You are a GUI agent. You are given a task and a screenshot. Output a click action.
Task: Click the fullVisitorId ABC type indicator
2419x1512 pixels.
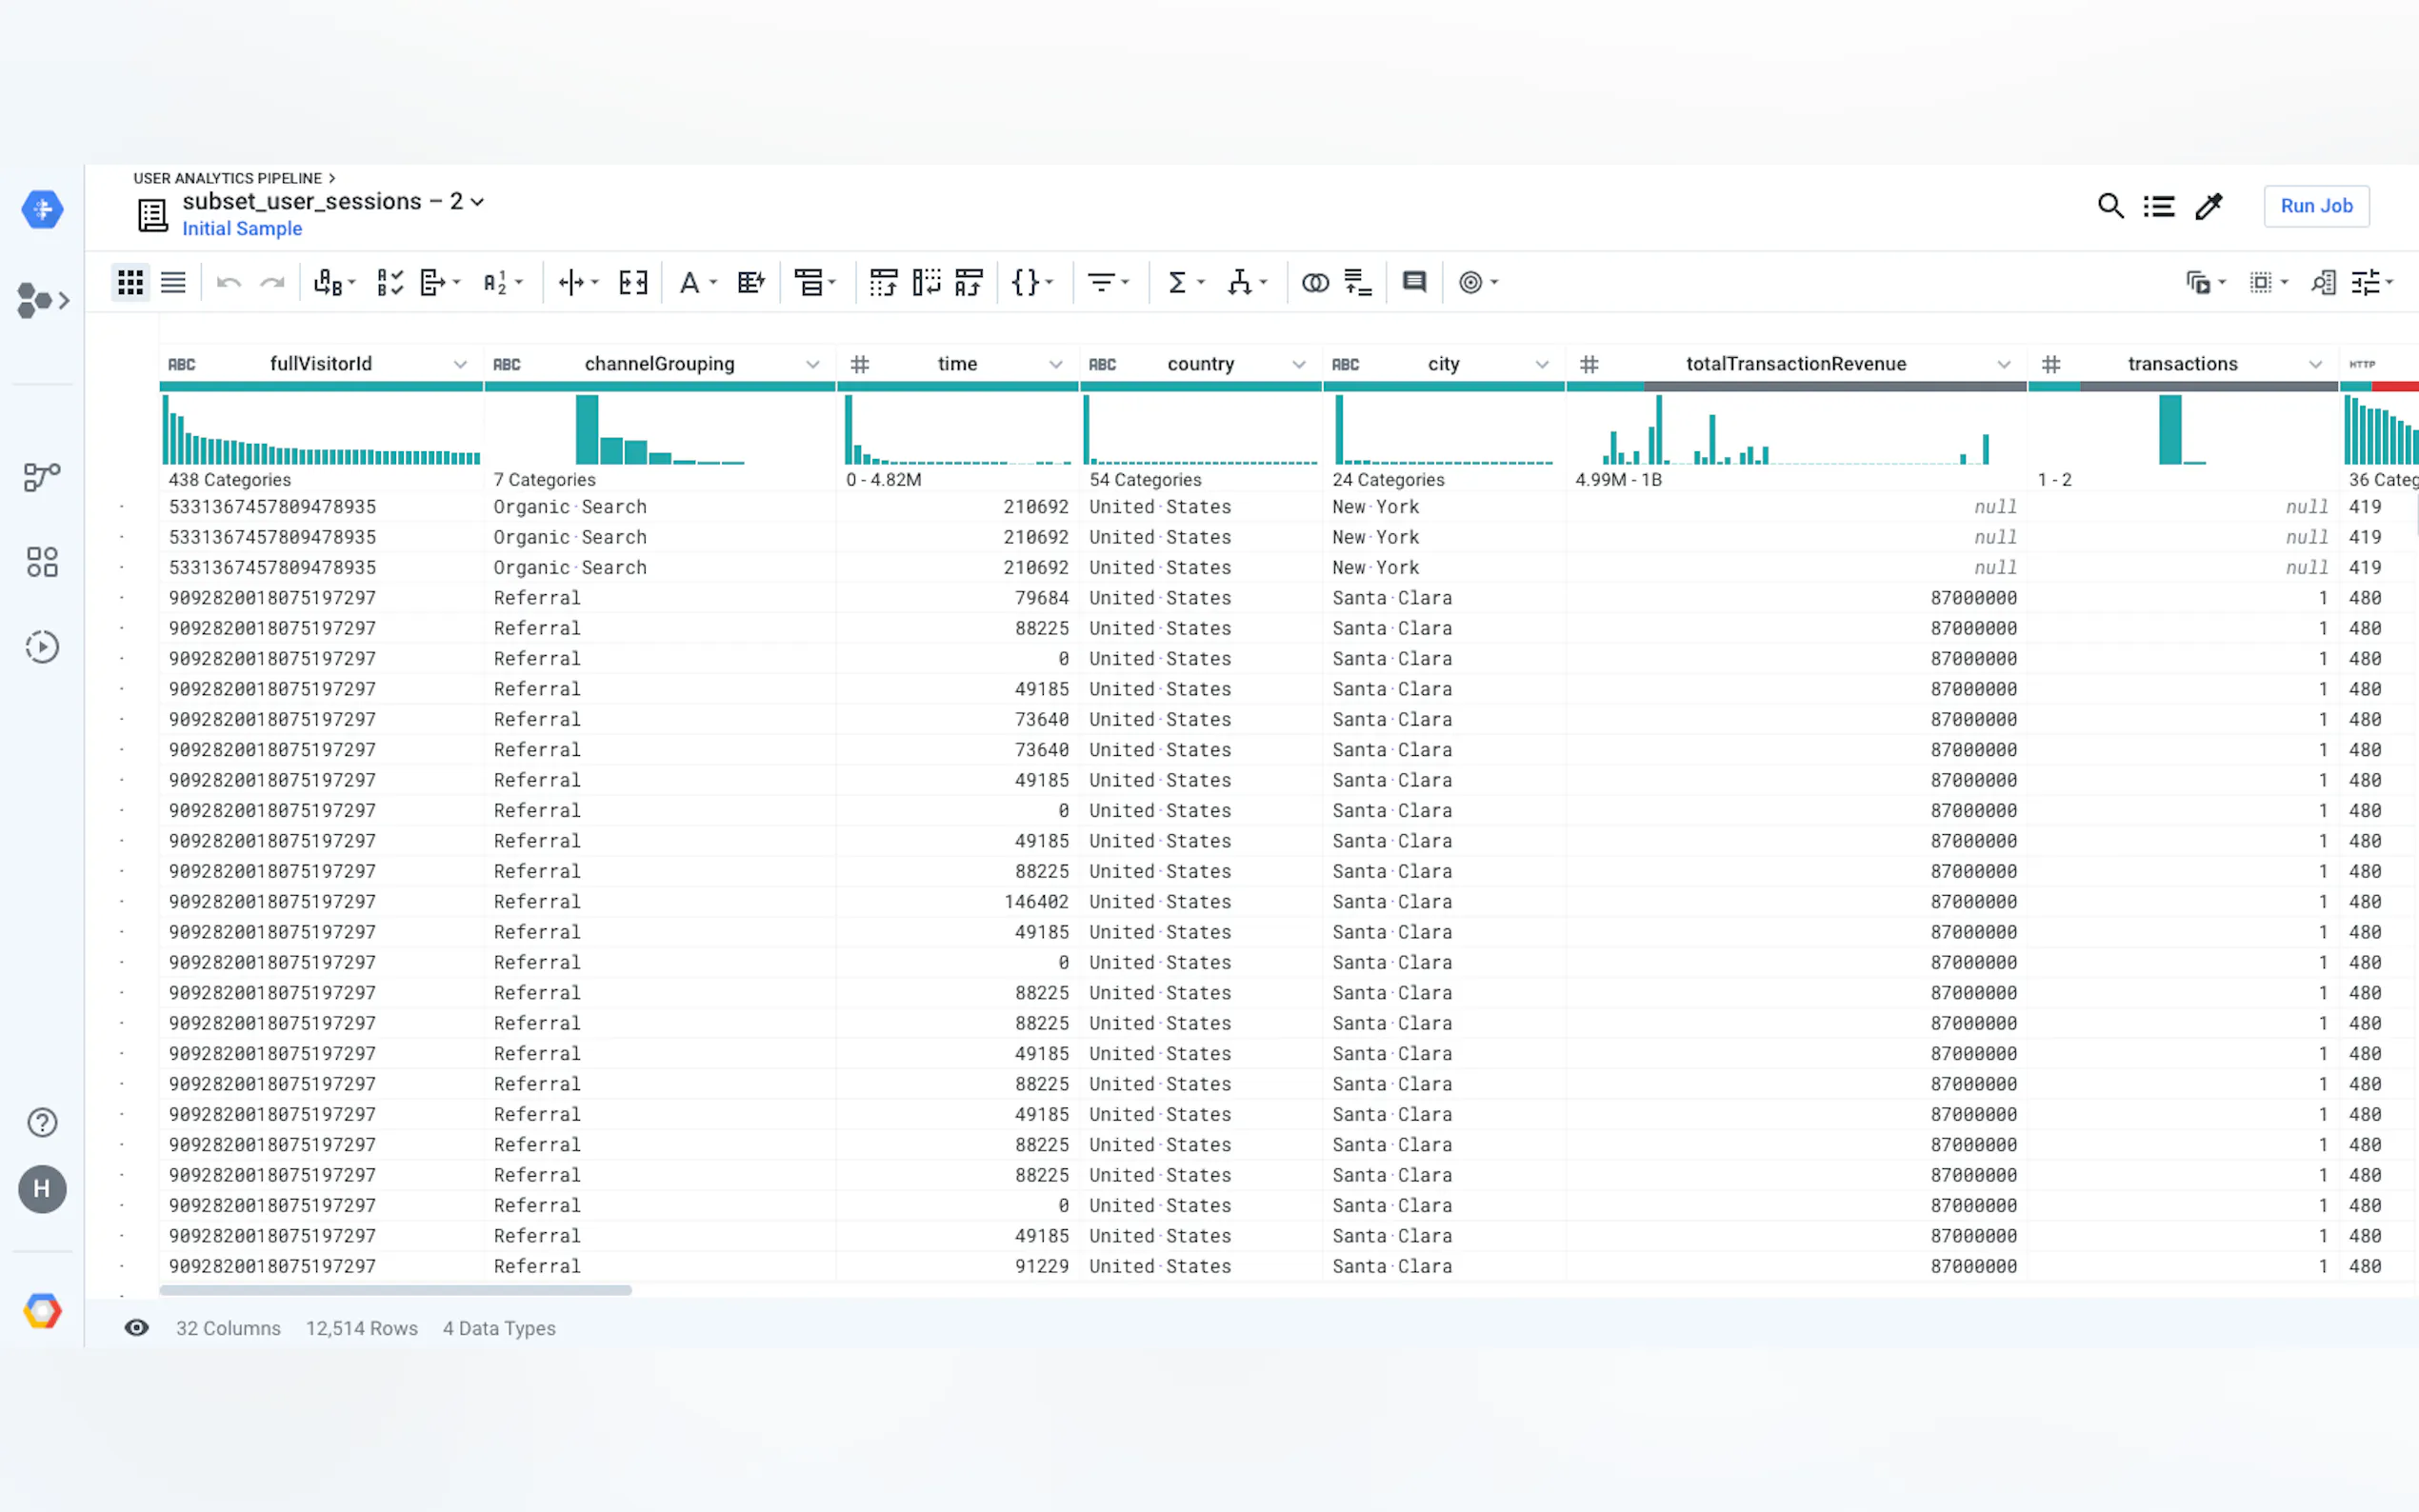pos(181,365)
